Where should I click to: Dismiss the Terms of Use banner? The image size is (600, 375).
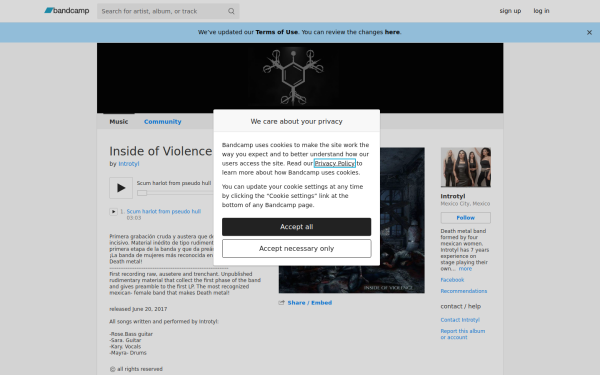click(589, 33)
